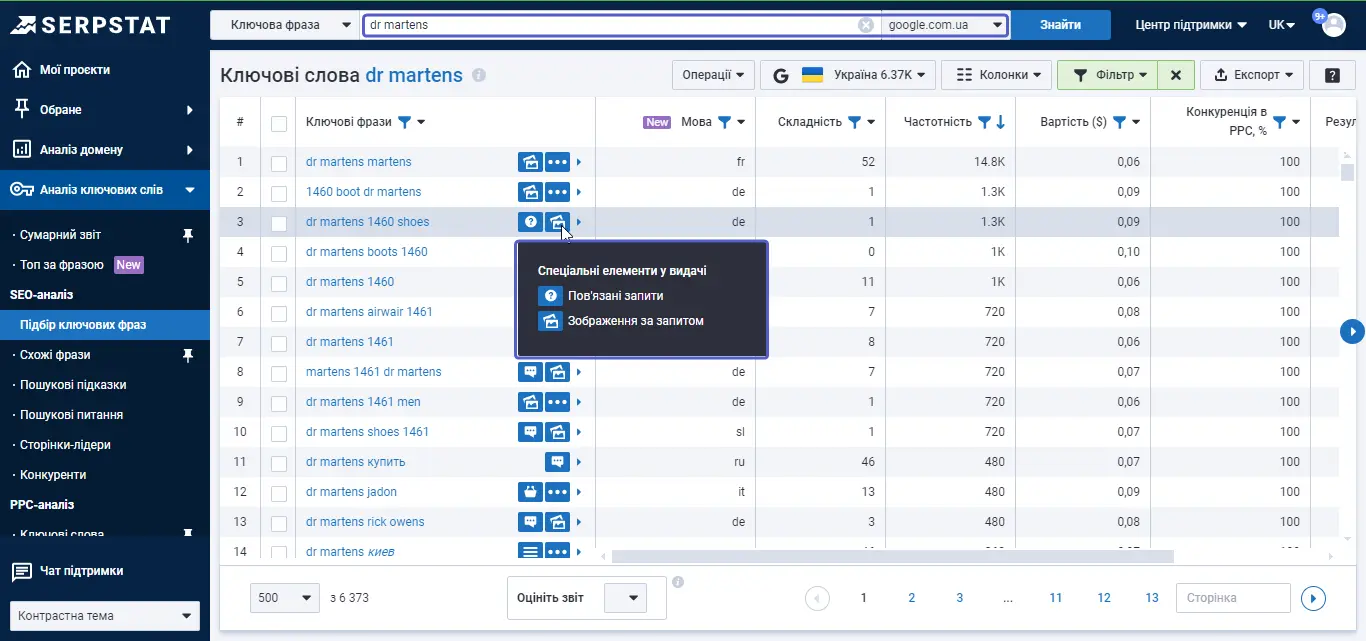Check the box for dr martens jadon row

click(279, 493)
